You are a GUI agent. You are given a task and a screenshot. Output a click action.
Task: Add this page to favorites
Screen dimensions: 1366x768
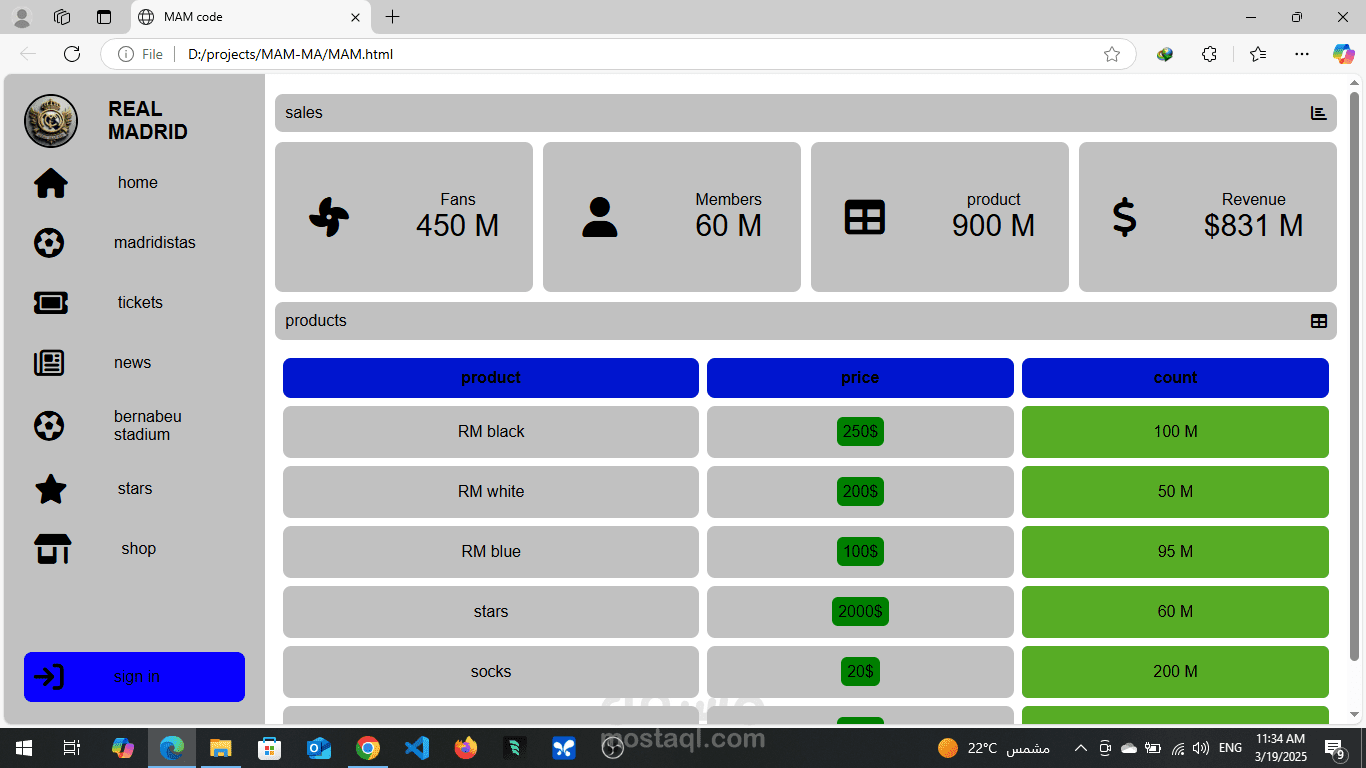pyautogui.click(x=1112, y=54)
